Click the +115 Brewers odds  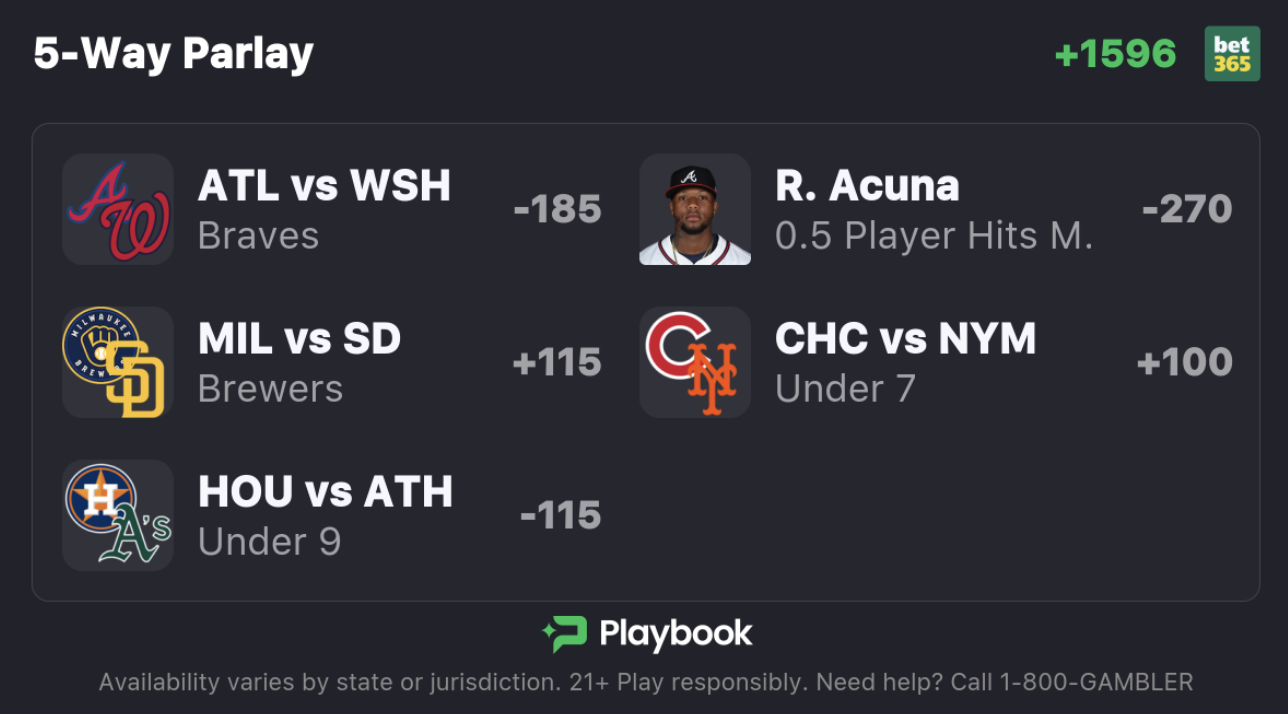tap(557, 363)
